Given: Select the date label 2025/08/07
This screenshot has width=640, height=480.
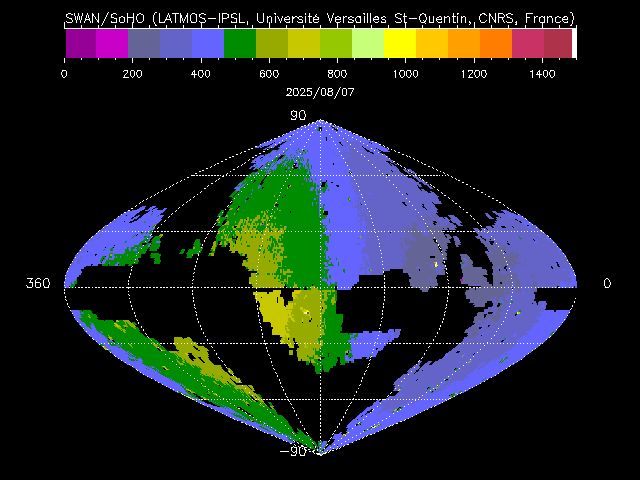Looking at the screenshot, I should point(320,92).
